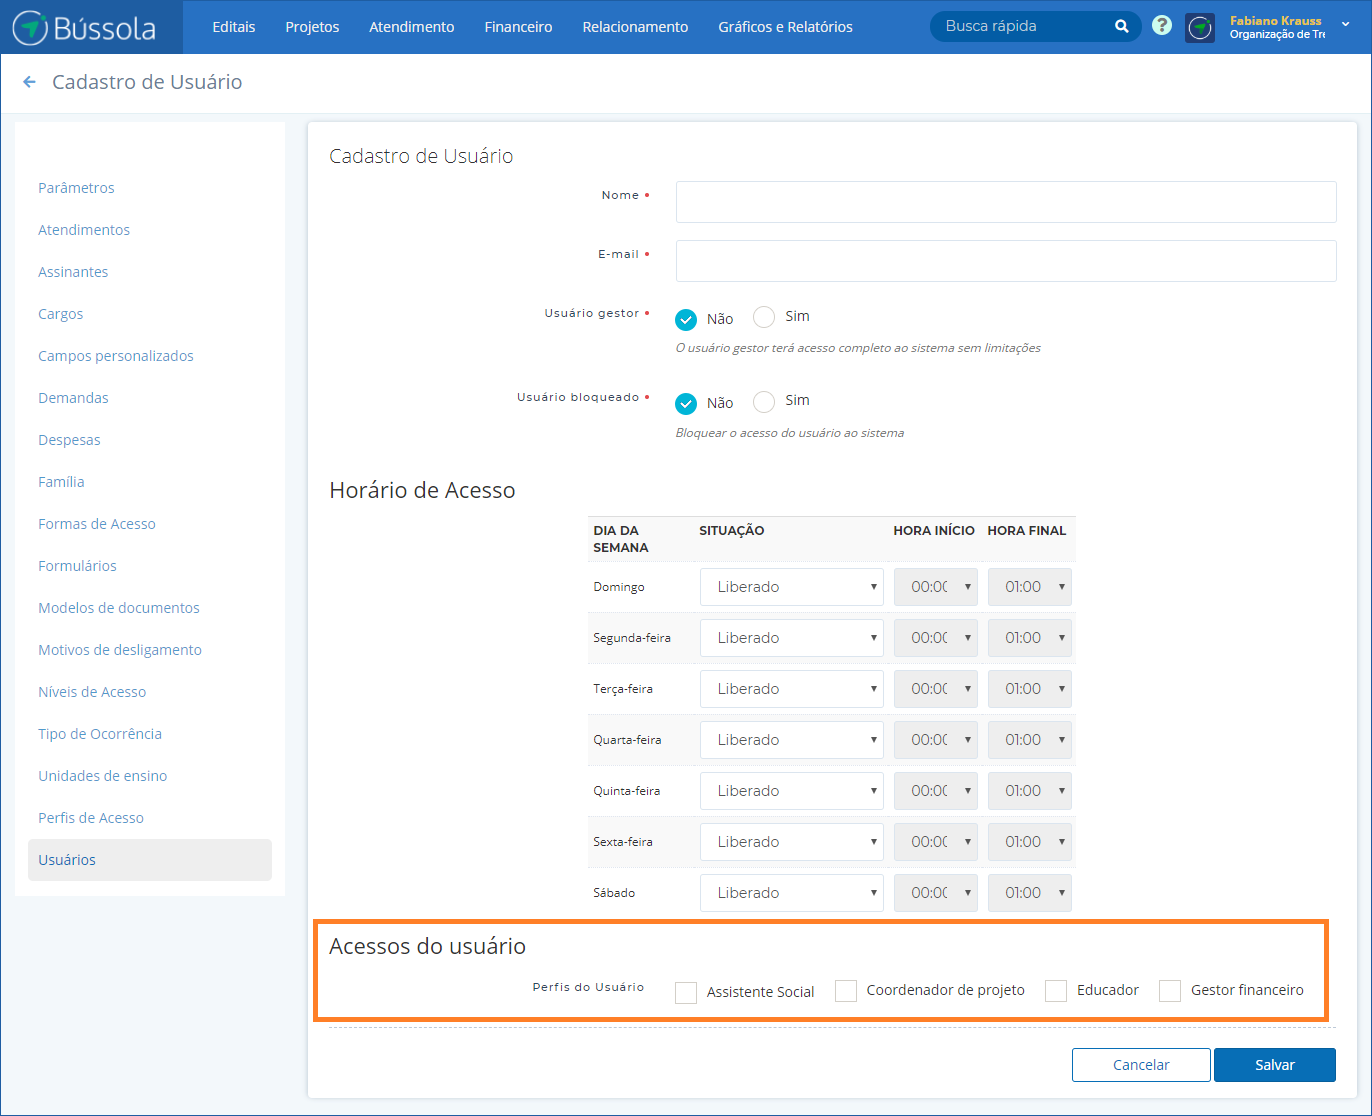Screen dimensions: 1372x1116
Task: Open Formas de Acesso in sidebar
Action: click(x=97, y=524)
